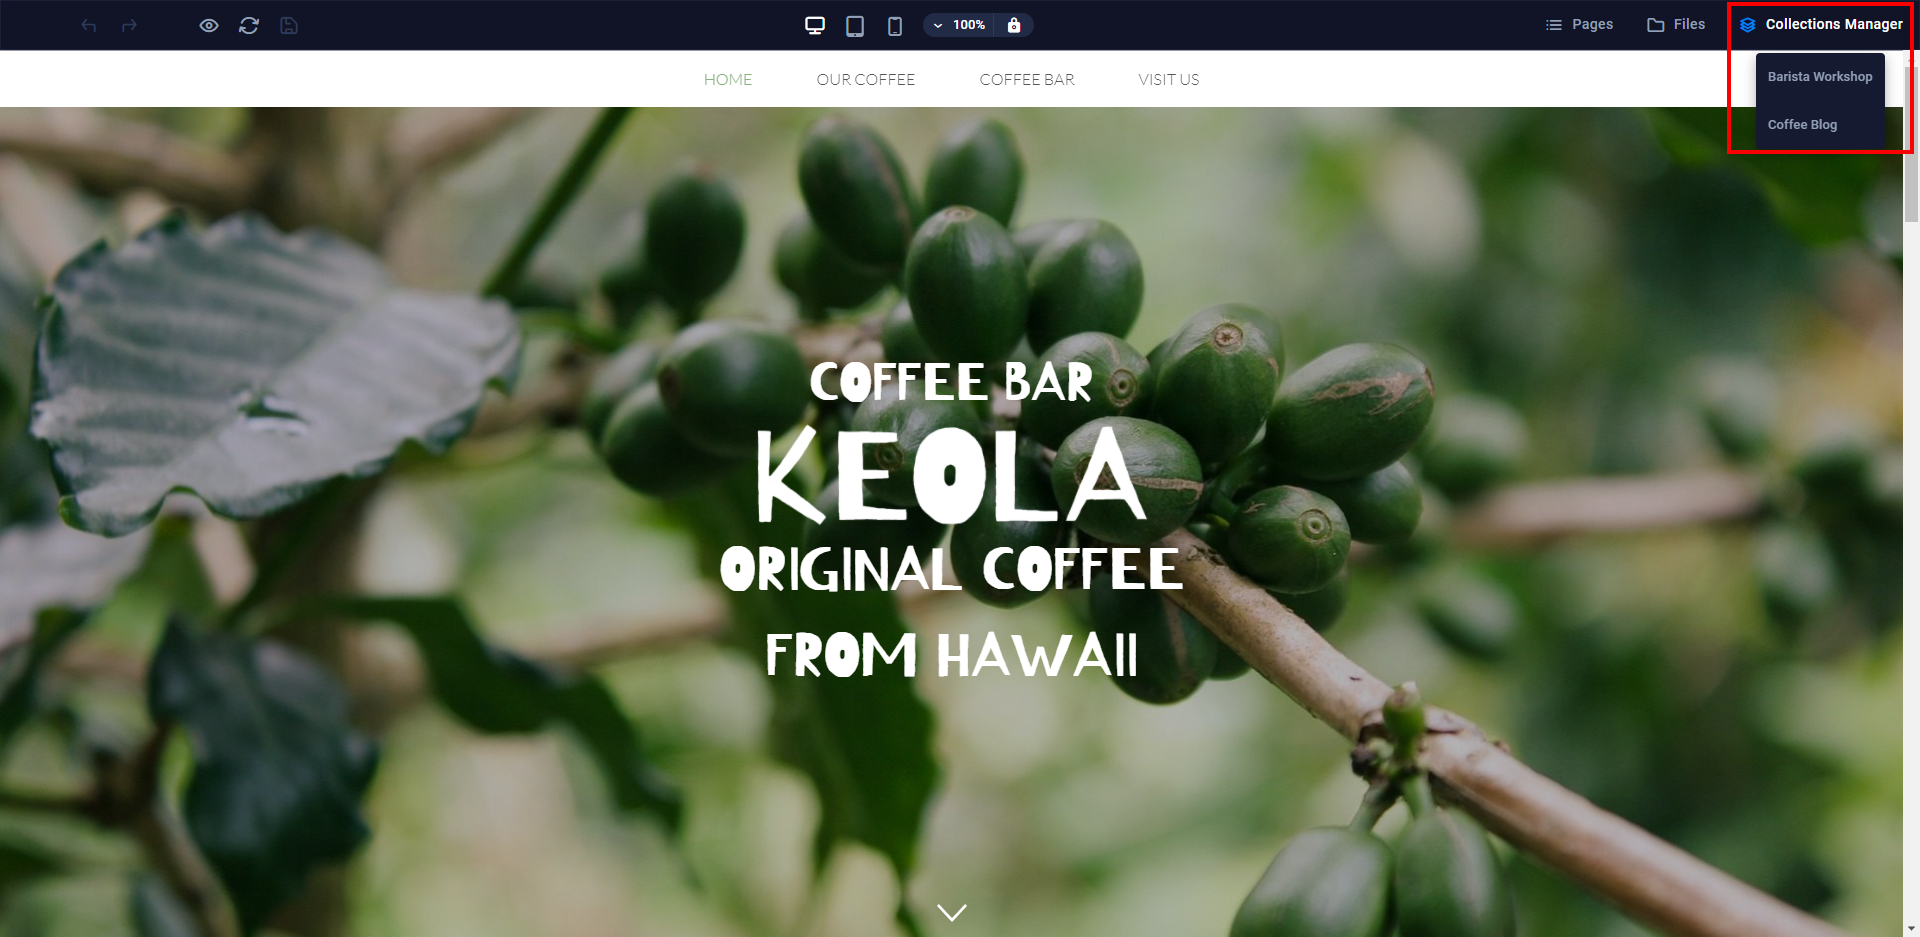Click the save floppy disk icon
This screenshot has height=937, width=1920.
(289, 25)
